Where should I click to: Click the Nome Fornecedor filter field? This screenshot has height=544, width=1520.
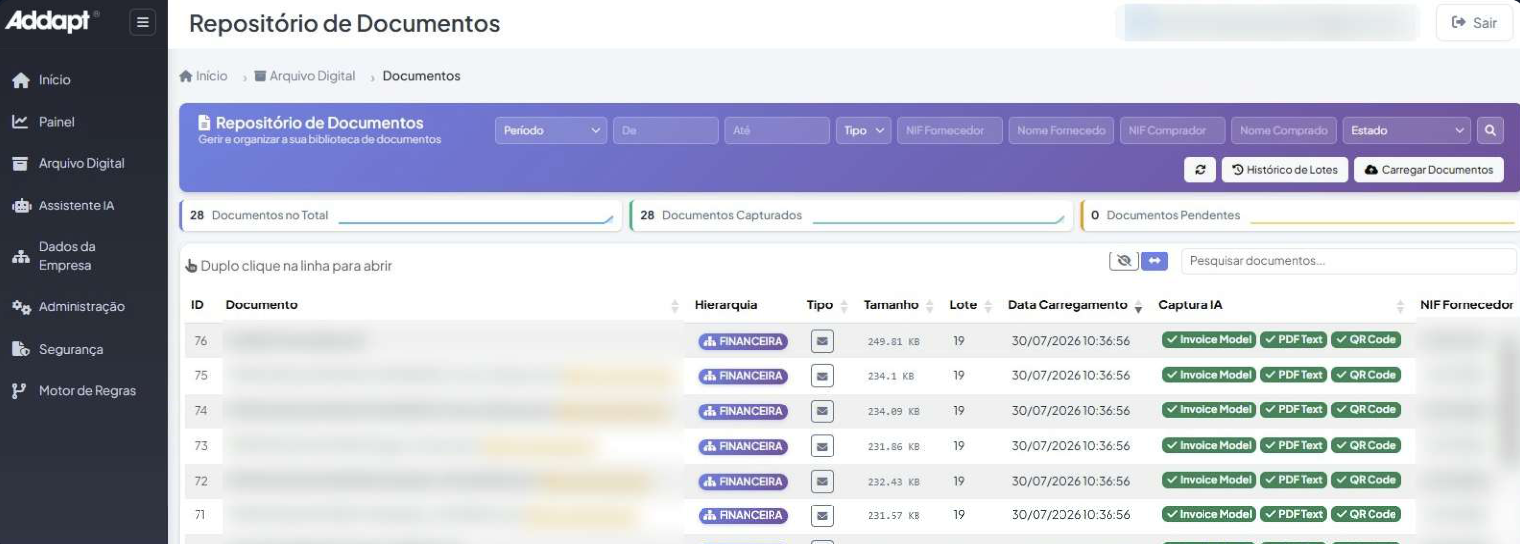tap(1061, 131)
